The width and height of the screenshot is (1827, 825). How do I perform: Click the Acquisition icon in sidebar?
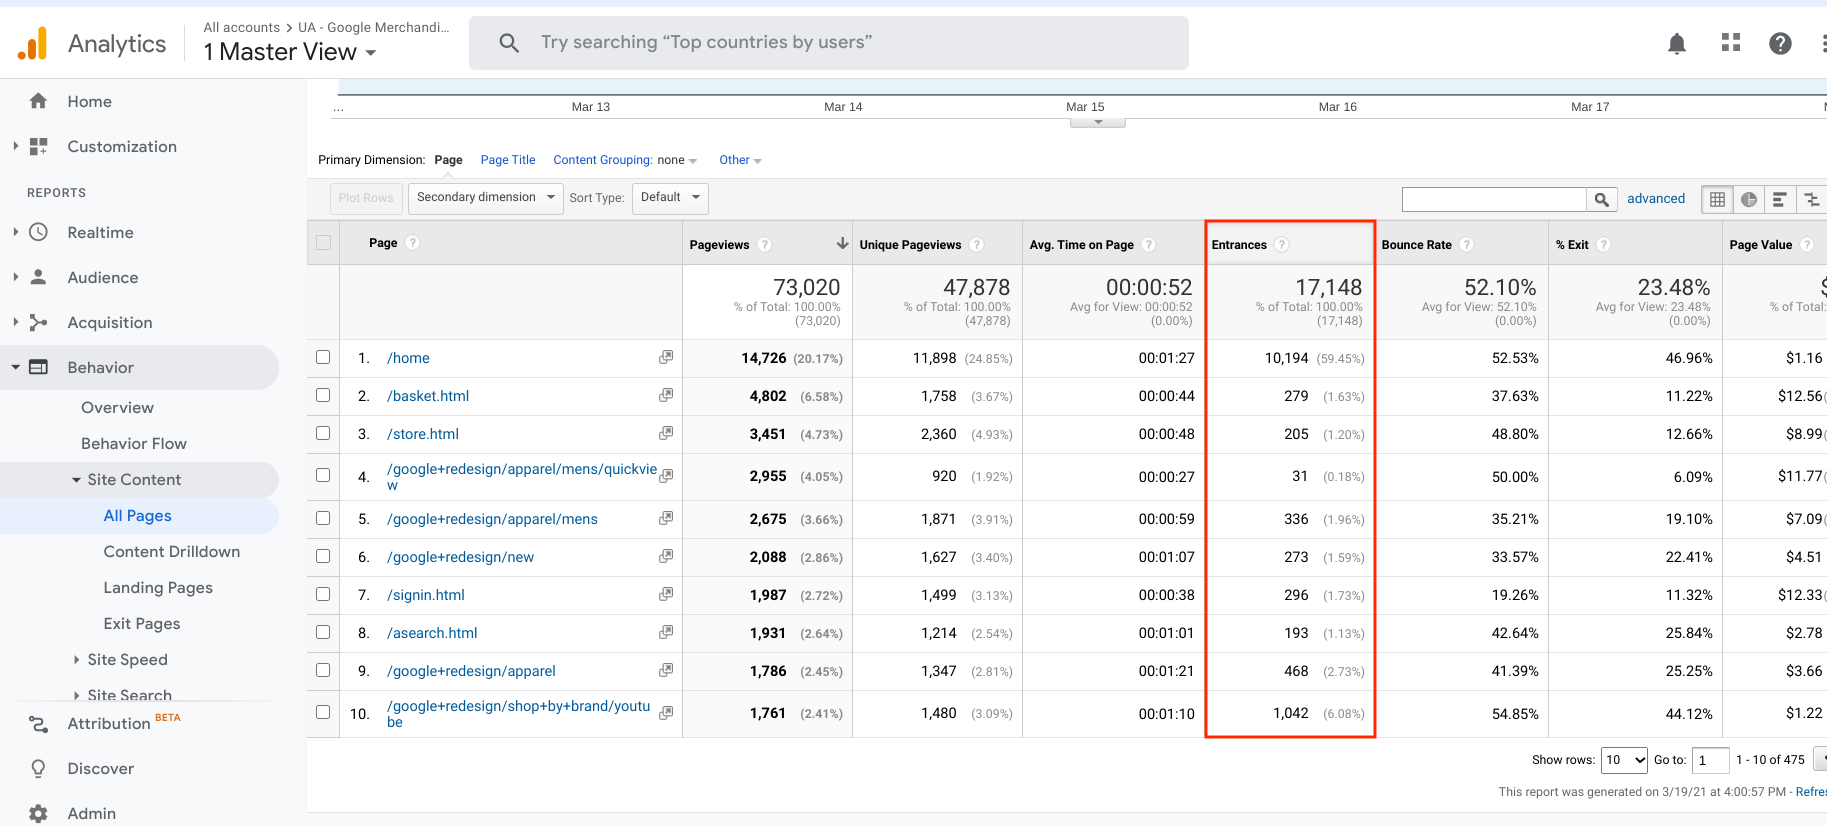pos(38,322)
